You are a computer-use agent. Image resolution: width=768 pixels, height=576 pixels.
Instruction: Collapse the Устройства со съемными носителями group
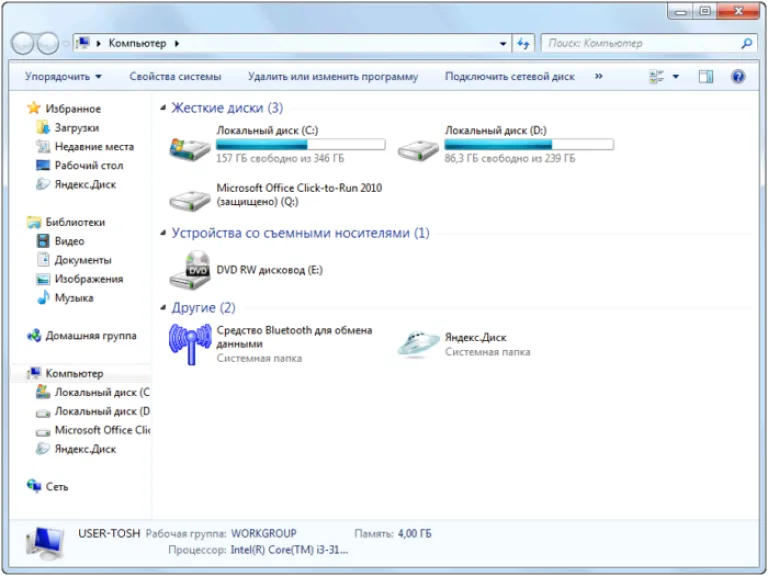163,233
